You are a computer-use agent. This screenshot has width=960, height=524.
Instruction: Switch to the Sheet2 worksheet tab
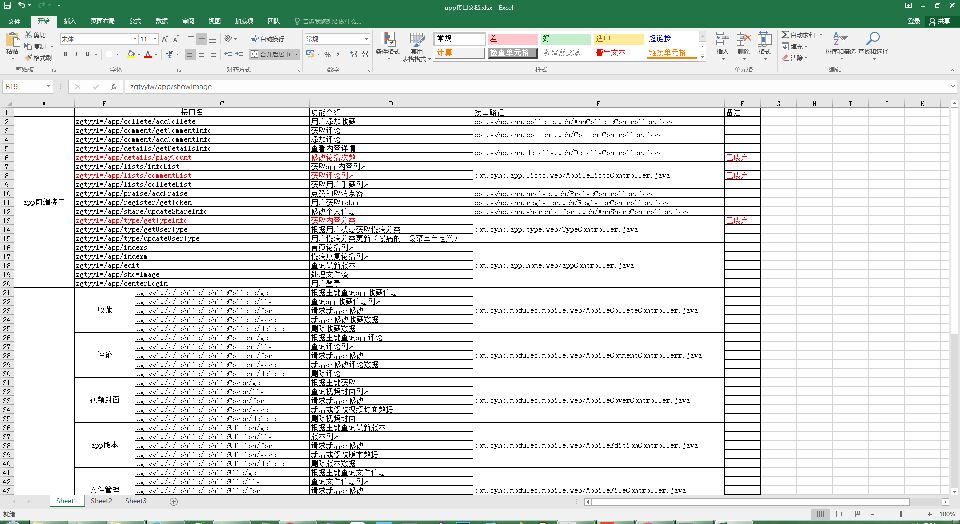pyautogui.click(x=101, y=500)
